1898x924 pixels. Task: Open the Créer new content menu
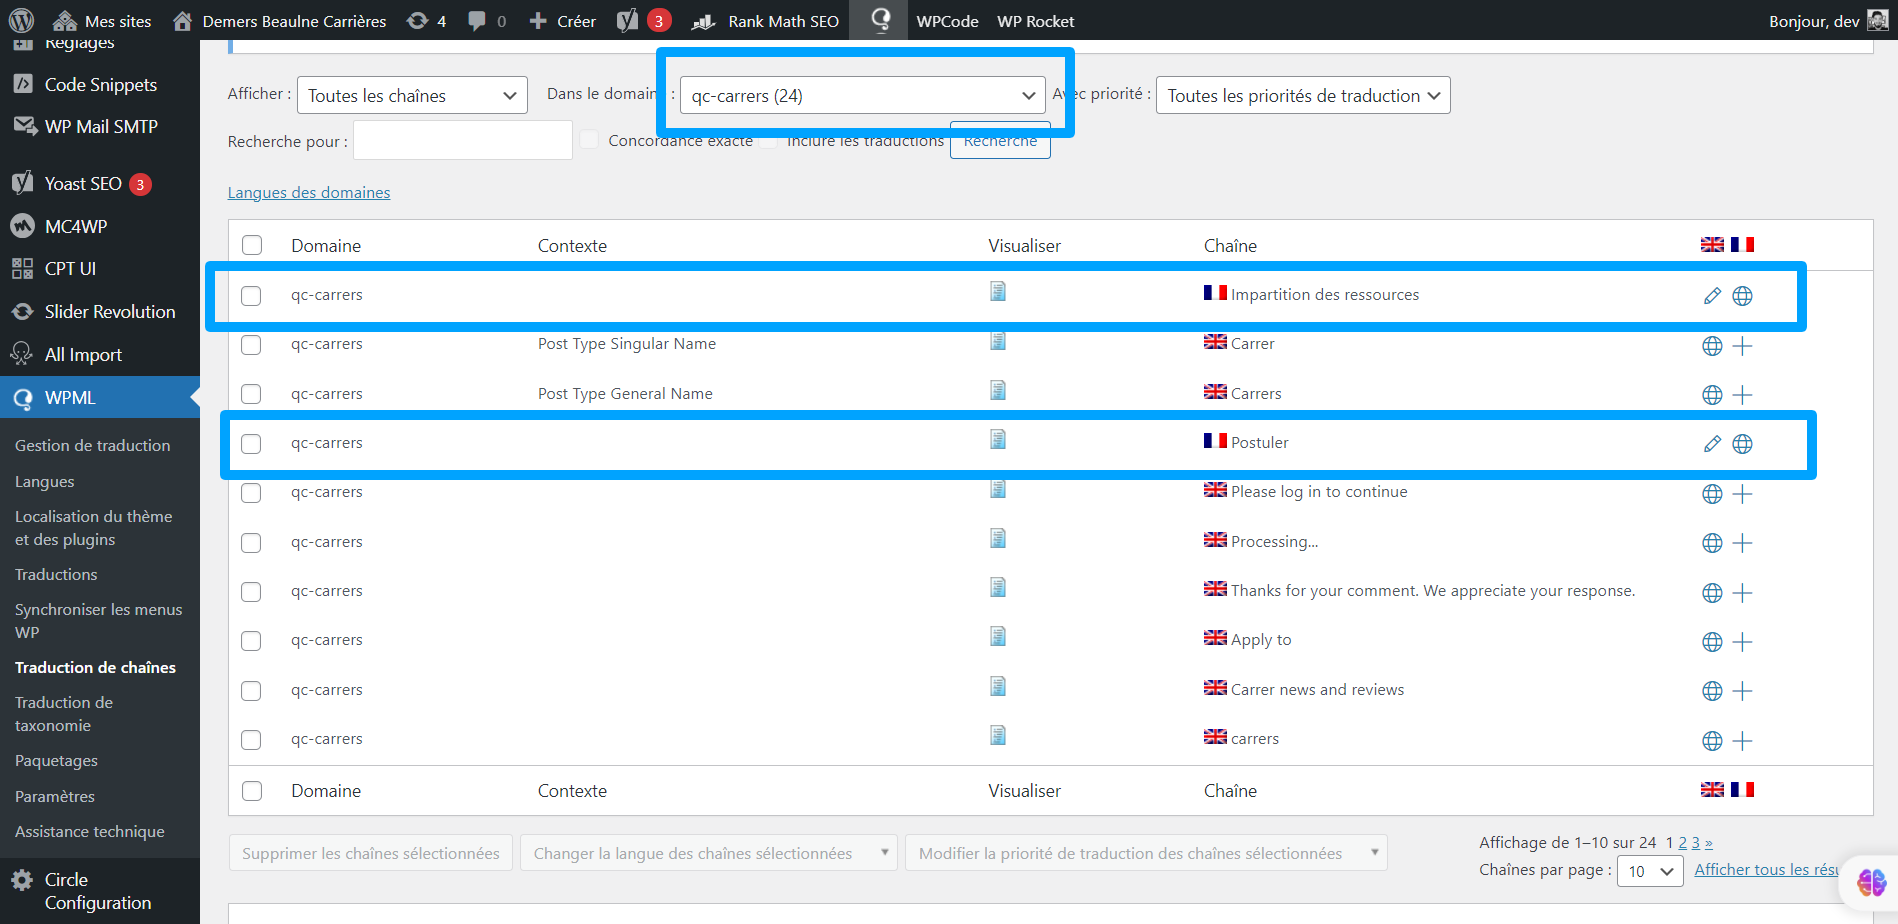pyautogui.click(x=562, y=21)
